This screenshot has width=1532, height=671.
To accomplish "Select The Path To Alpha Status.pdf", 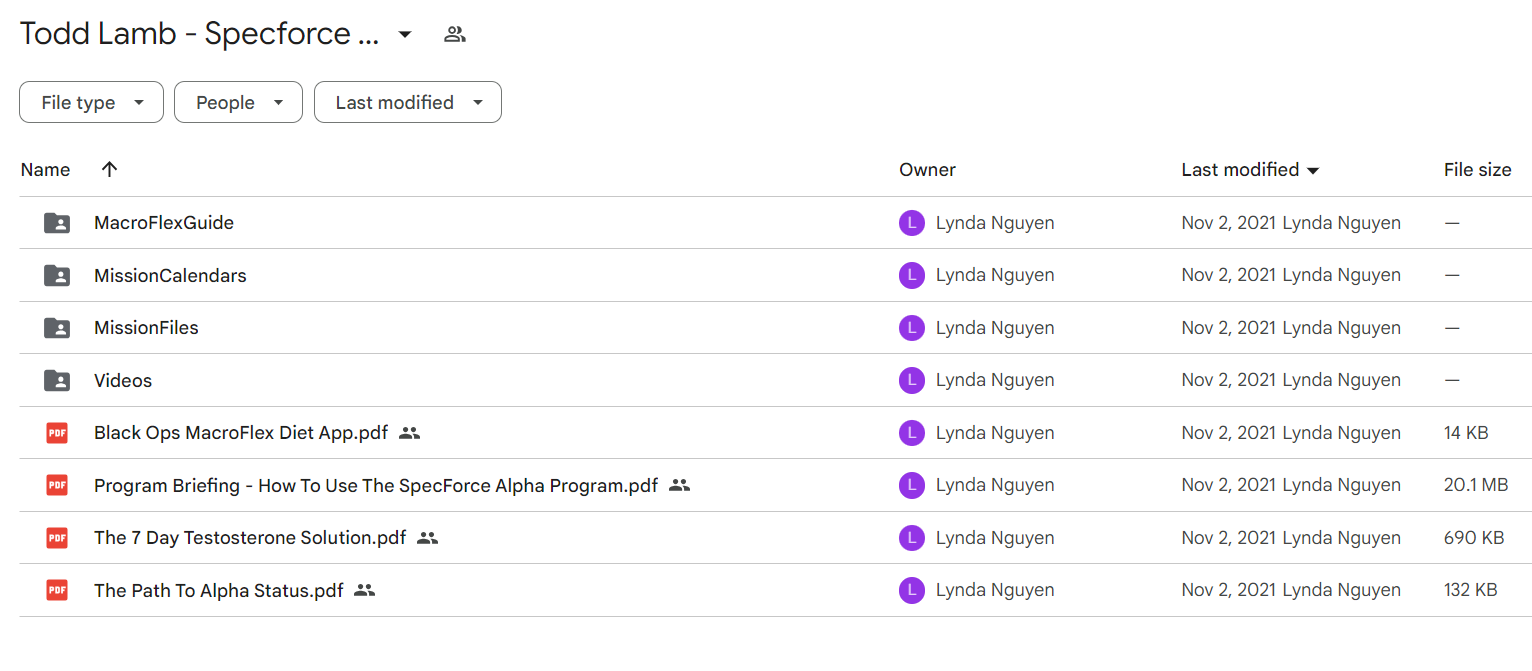I will click(219, 590).
